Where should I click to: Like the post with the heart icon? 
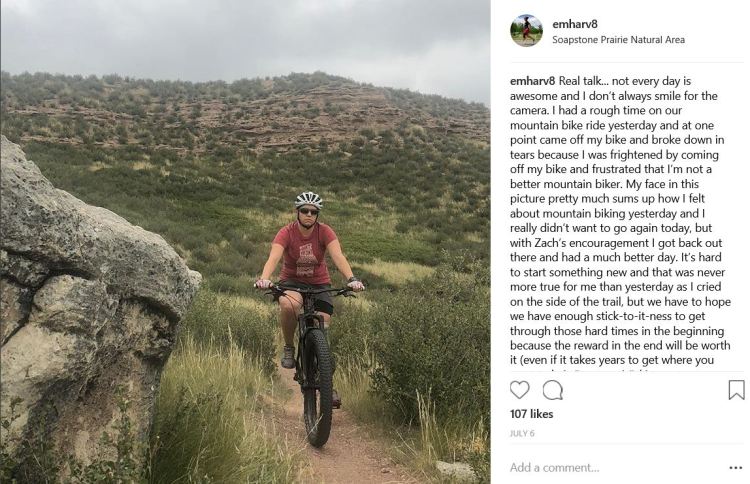[520, 390]
